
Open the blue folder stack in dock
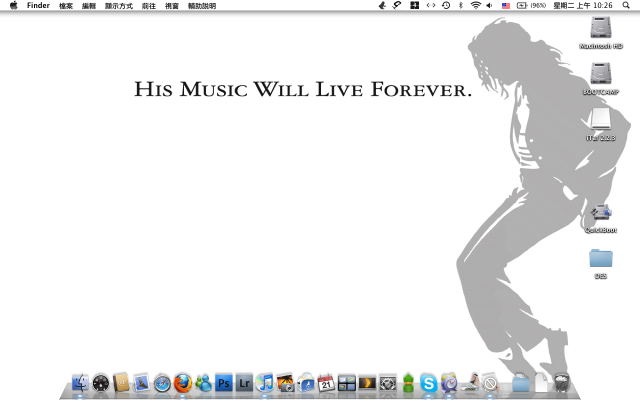tap(521, 383)
